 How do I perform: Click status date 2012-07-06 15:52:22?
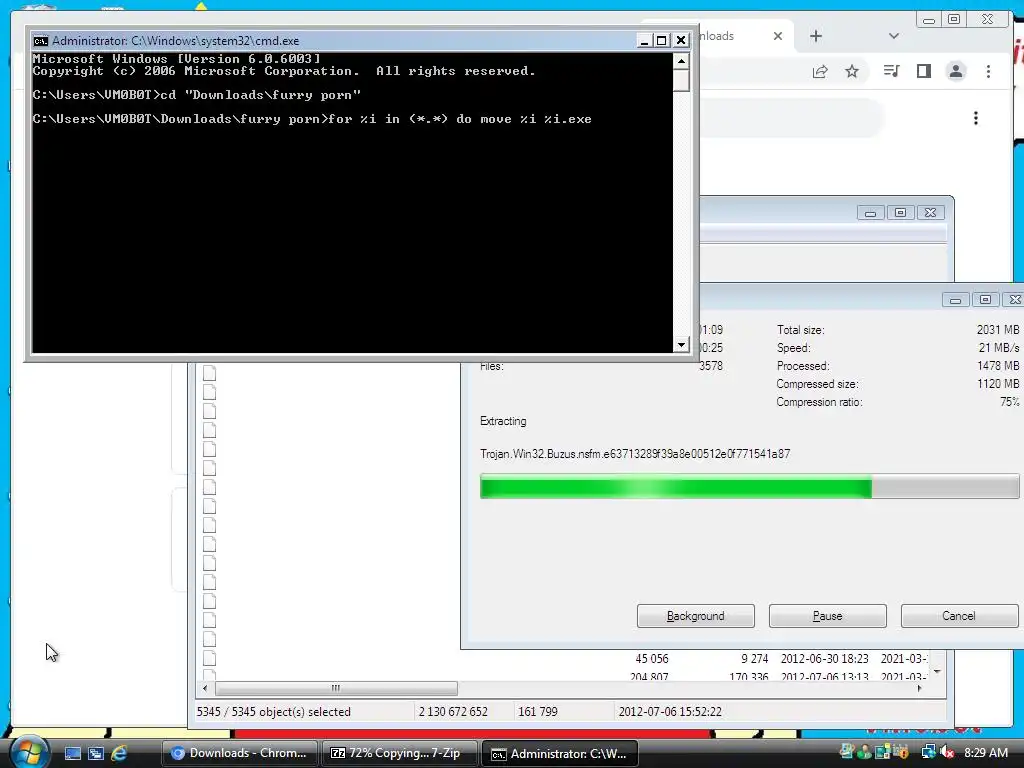pyautogui.click(x=670, y=712)
